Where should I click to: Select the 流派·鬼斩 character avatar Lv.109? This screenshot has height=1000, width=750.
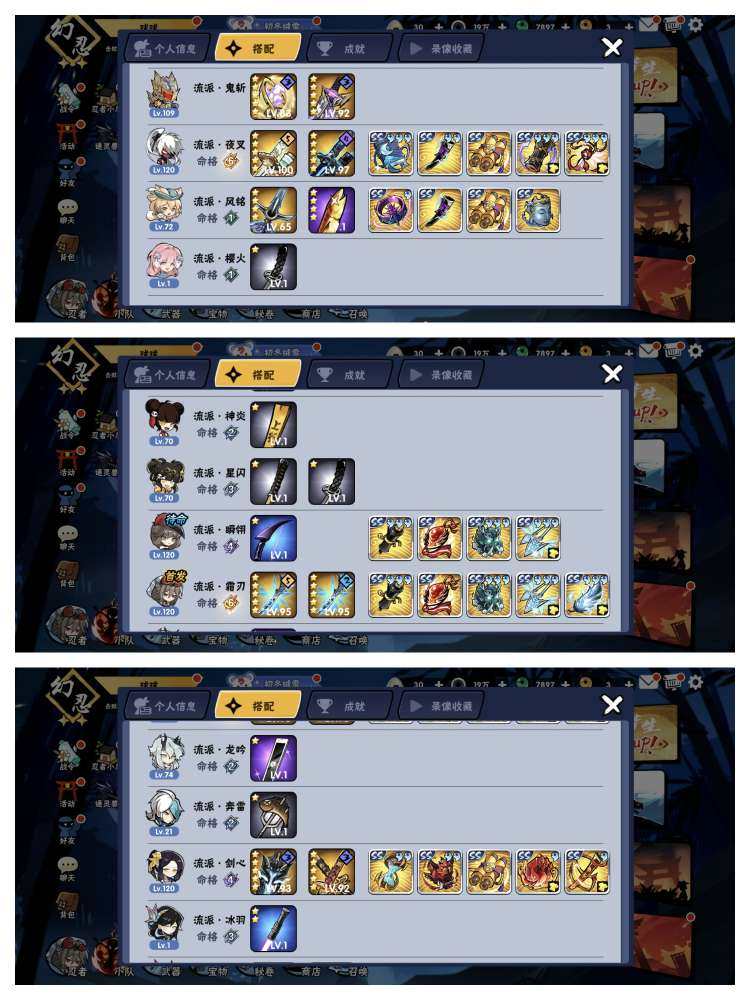[164, 94]
